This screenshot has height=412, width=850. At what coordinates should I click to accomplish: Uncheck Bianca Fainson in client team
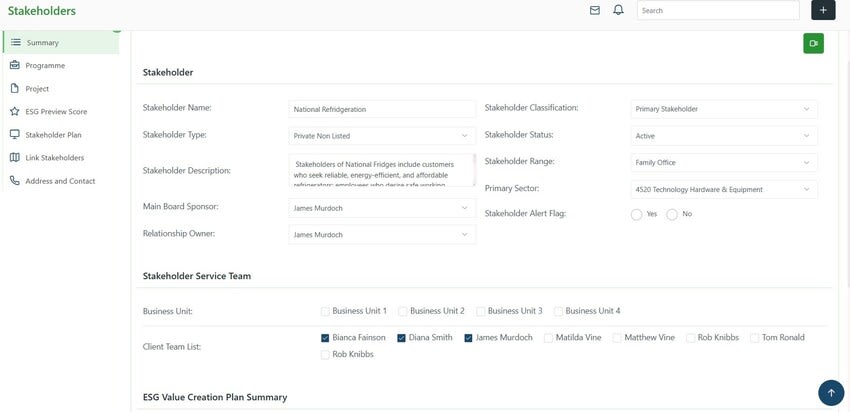tap(325, 338)
